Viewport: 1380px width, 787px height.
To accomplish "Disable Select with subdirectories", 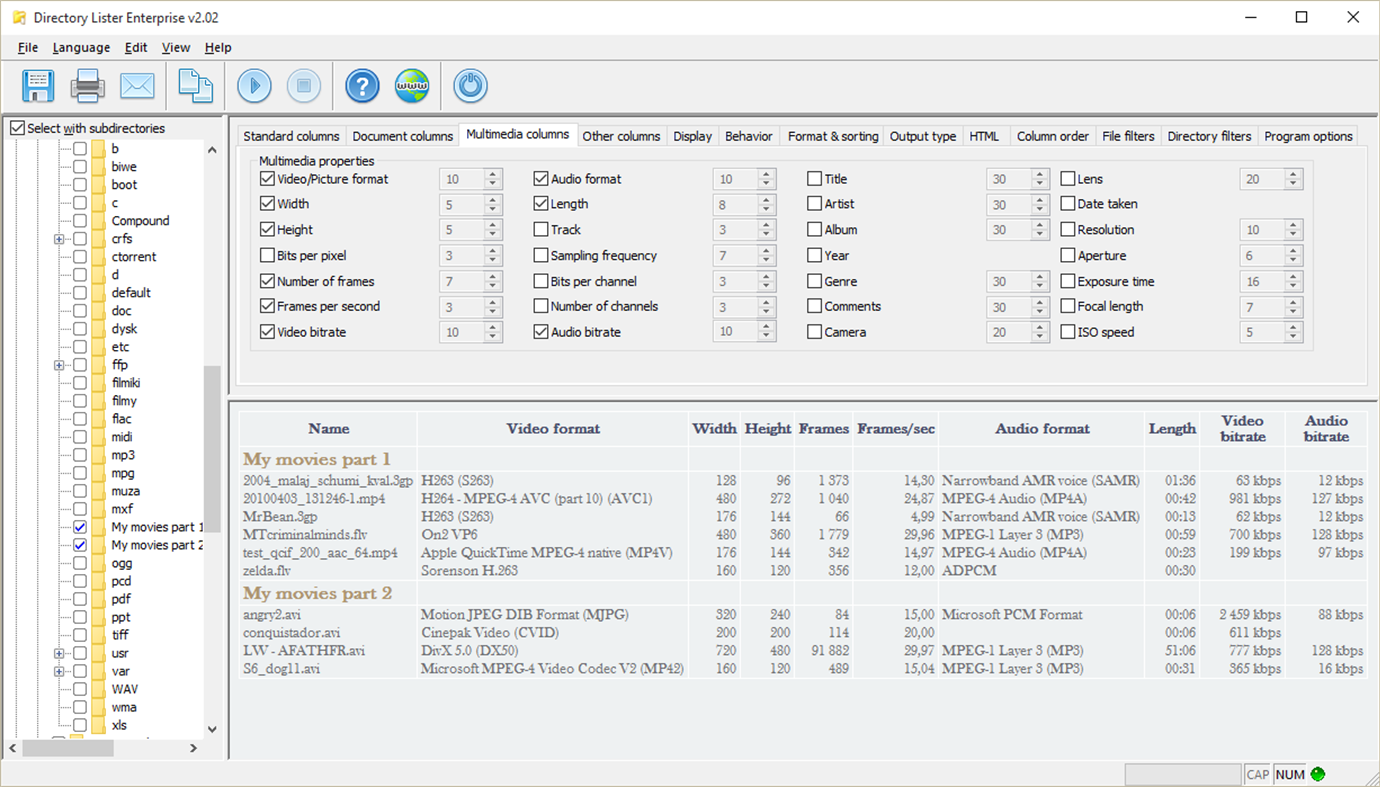I will click(16, 128).
